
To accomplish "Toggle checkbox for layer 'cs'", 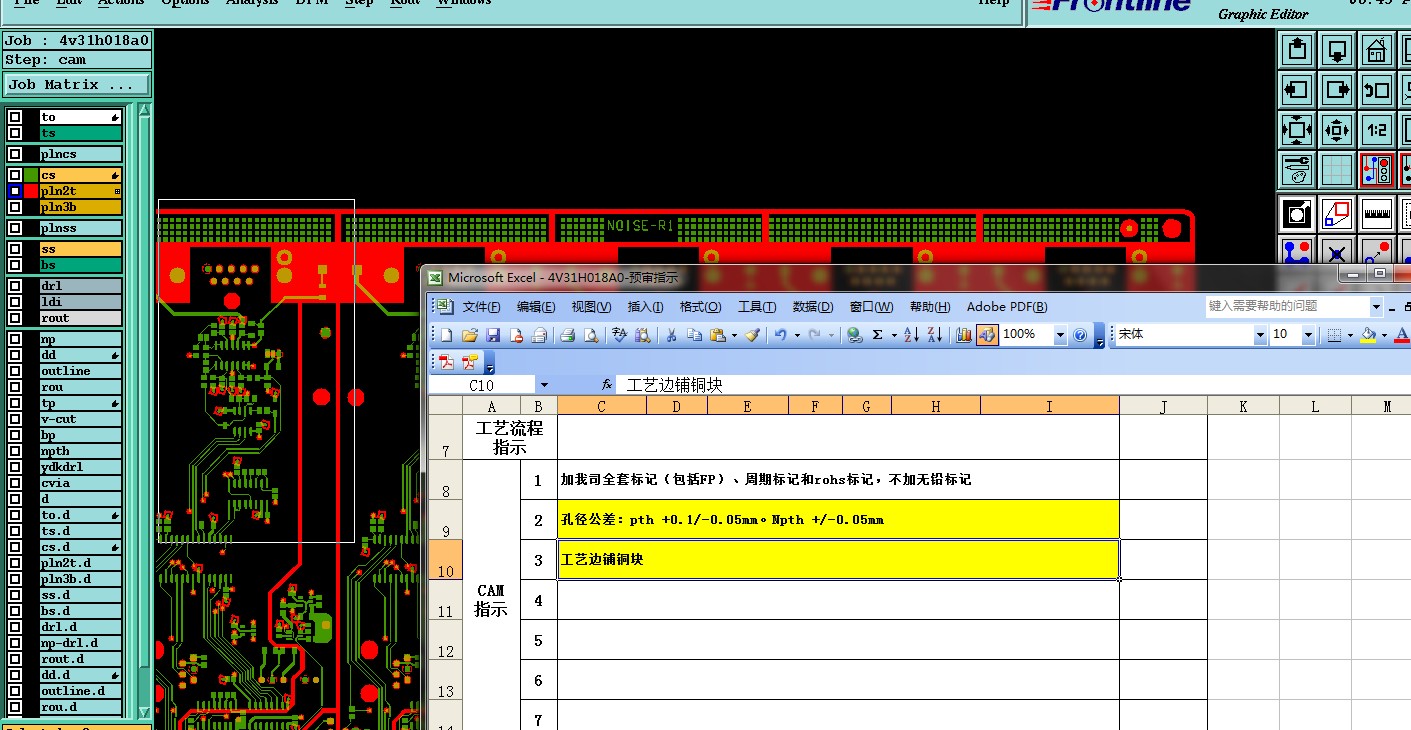I will (x=15, y=175).
